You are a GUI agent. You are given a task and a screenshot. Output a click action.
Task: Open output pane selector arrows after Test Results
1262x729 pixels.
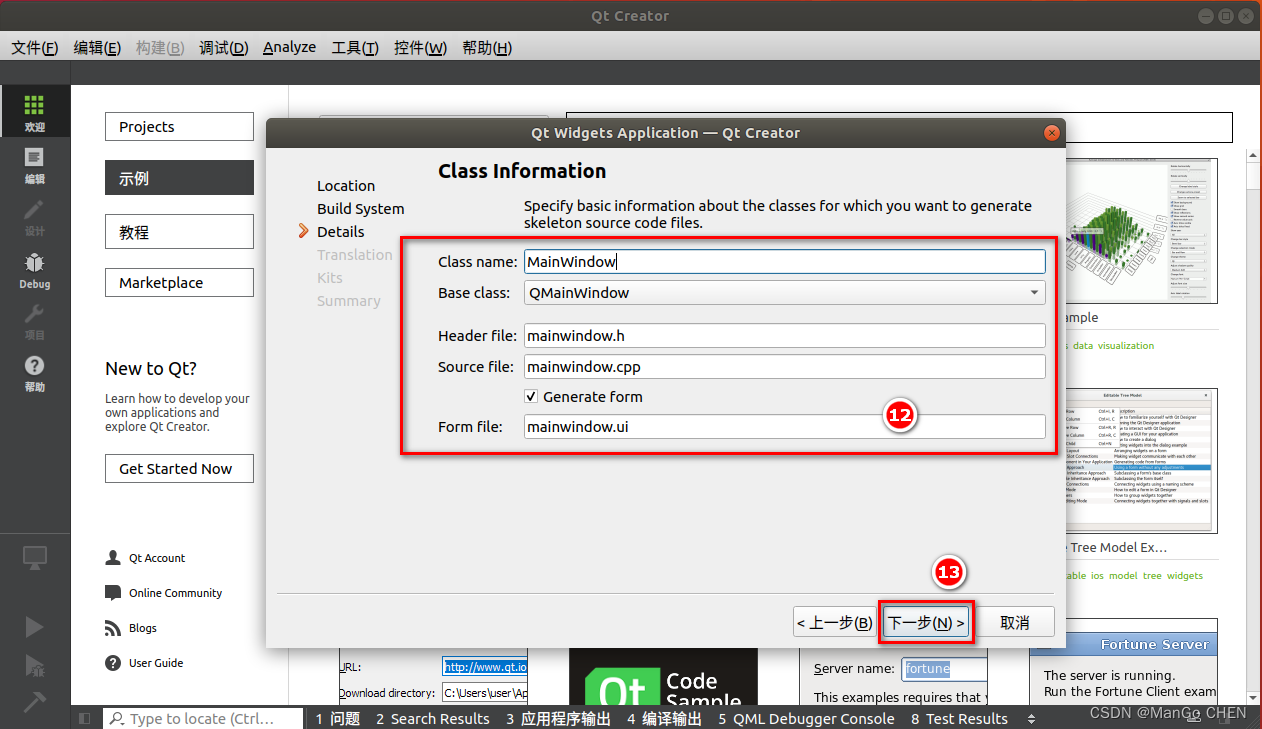pos(1031,718)
